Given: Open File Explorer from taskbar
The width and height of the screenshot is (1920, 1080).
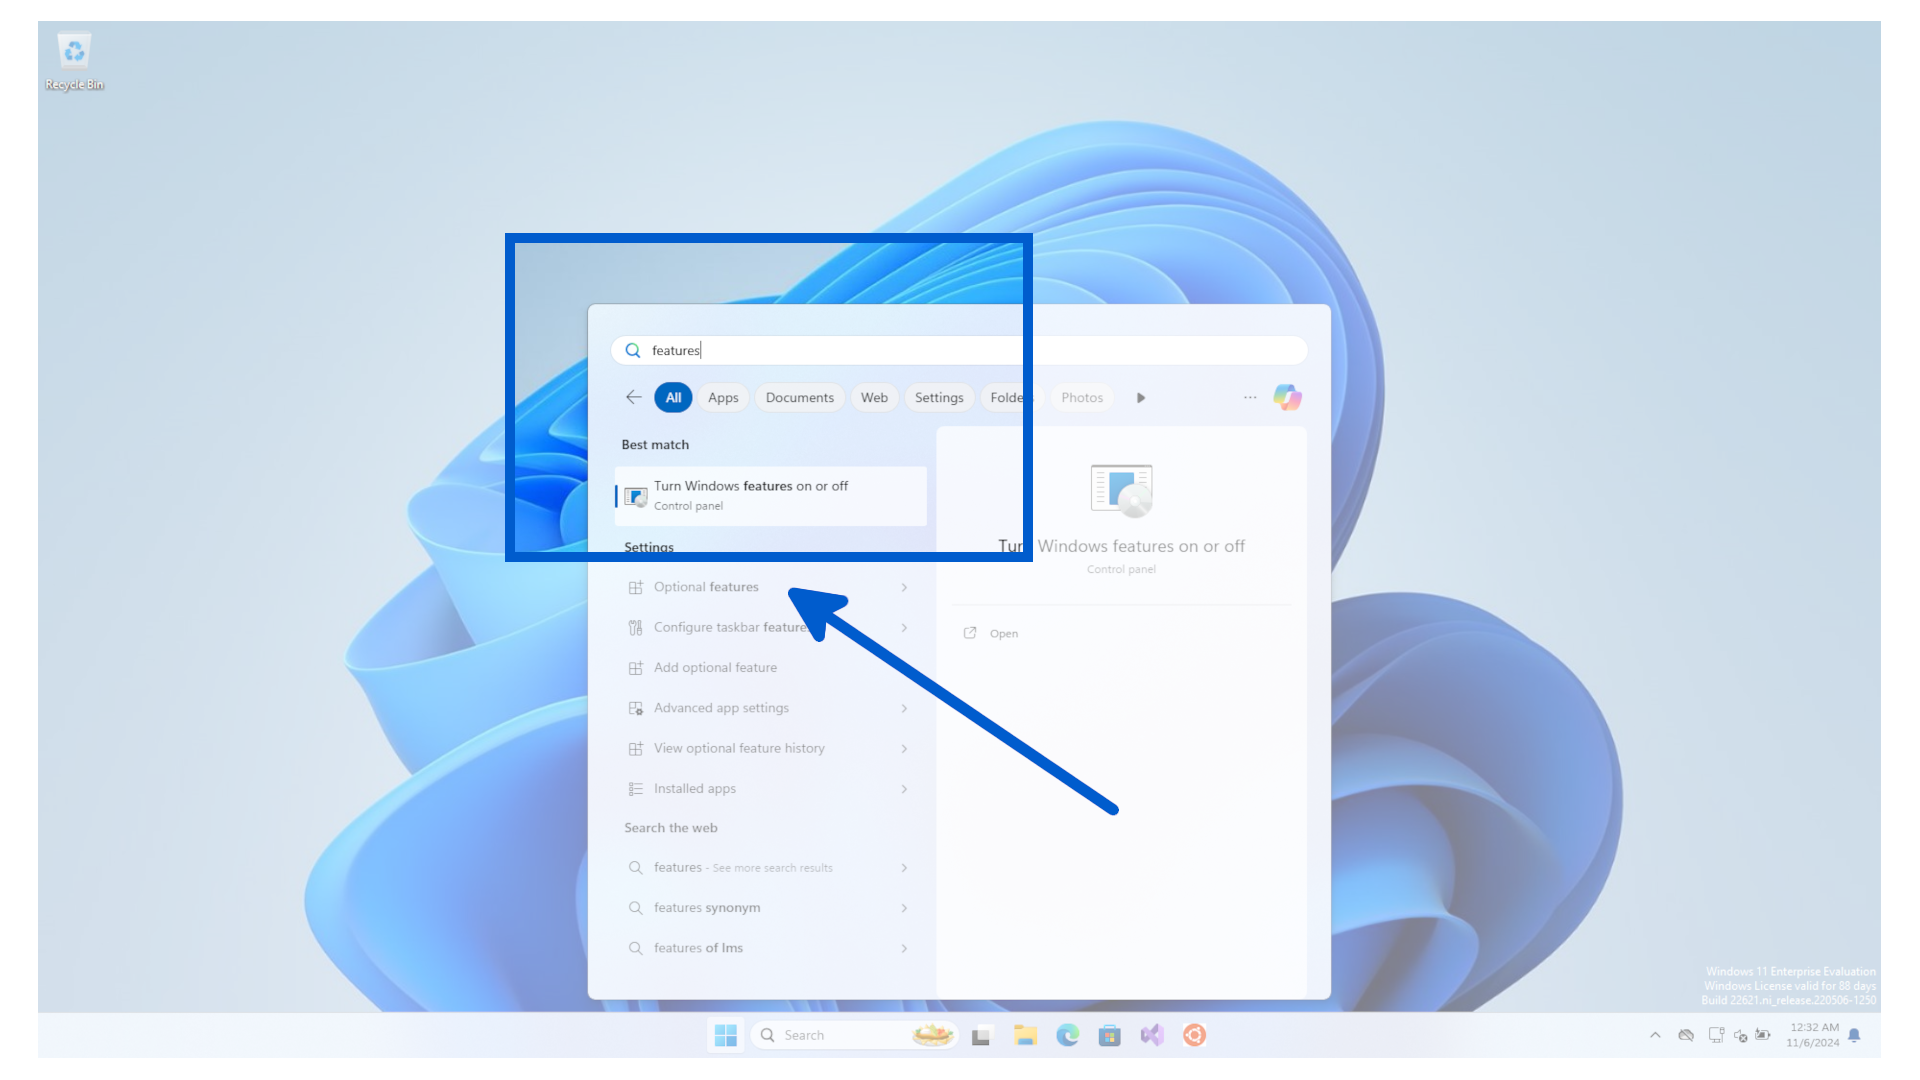Looking at the screenshot, I should coord(1025,1035).
